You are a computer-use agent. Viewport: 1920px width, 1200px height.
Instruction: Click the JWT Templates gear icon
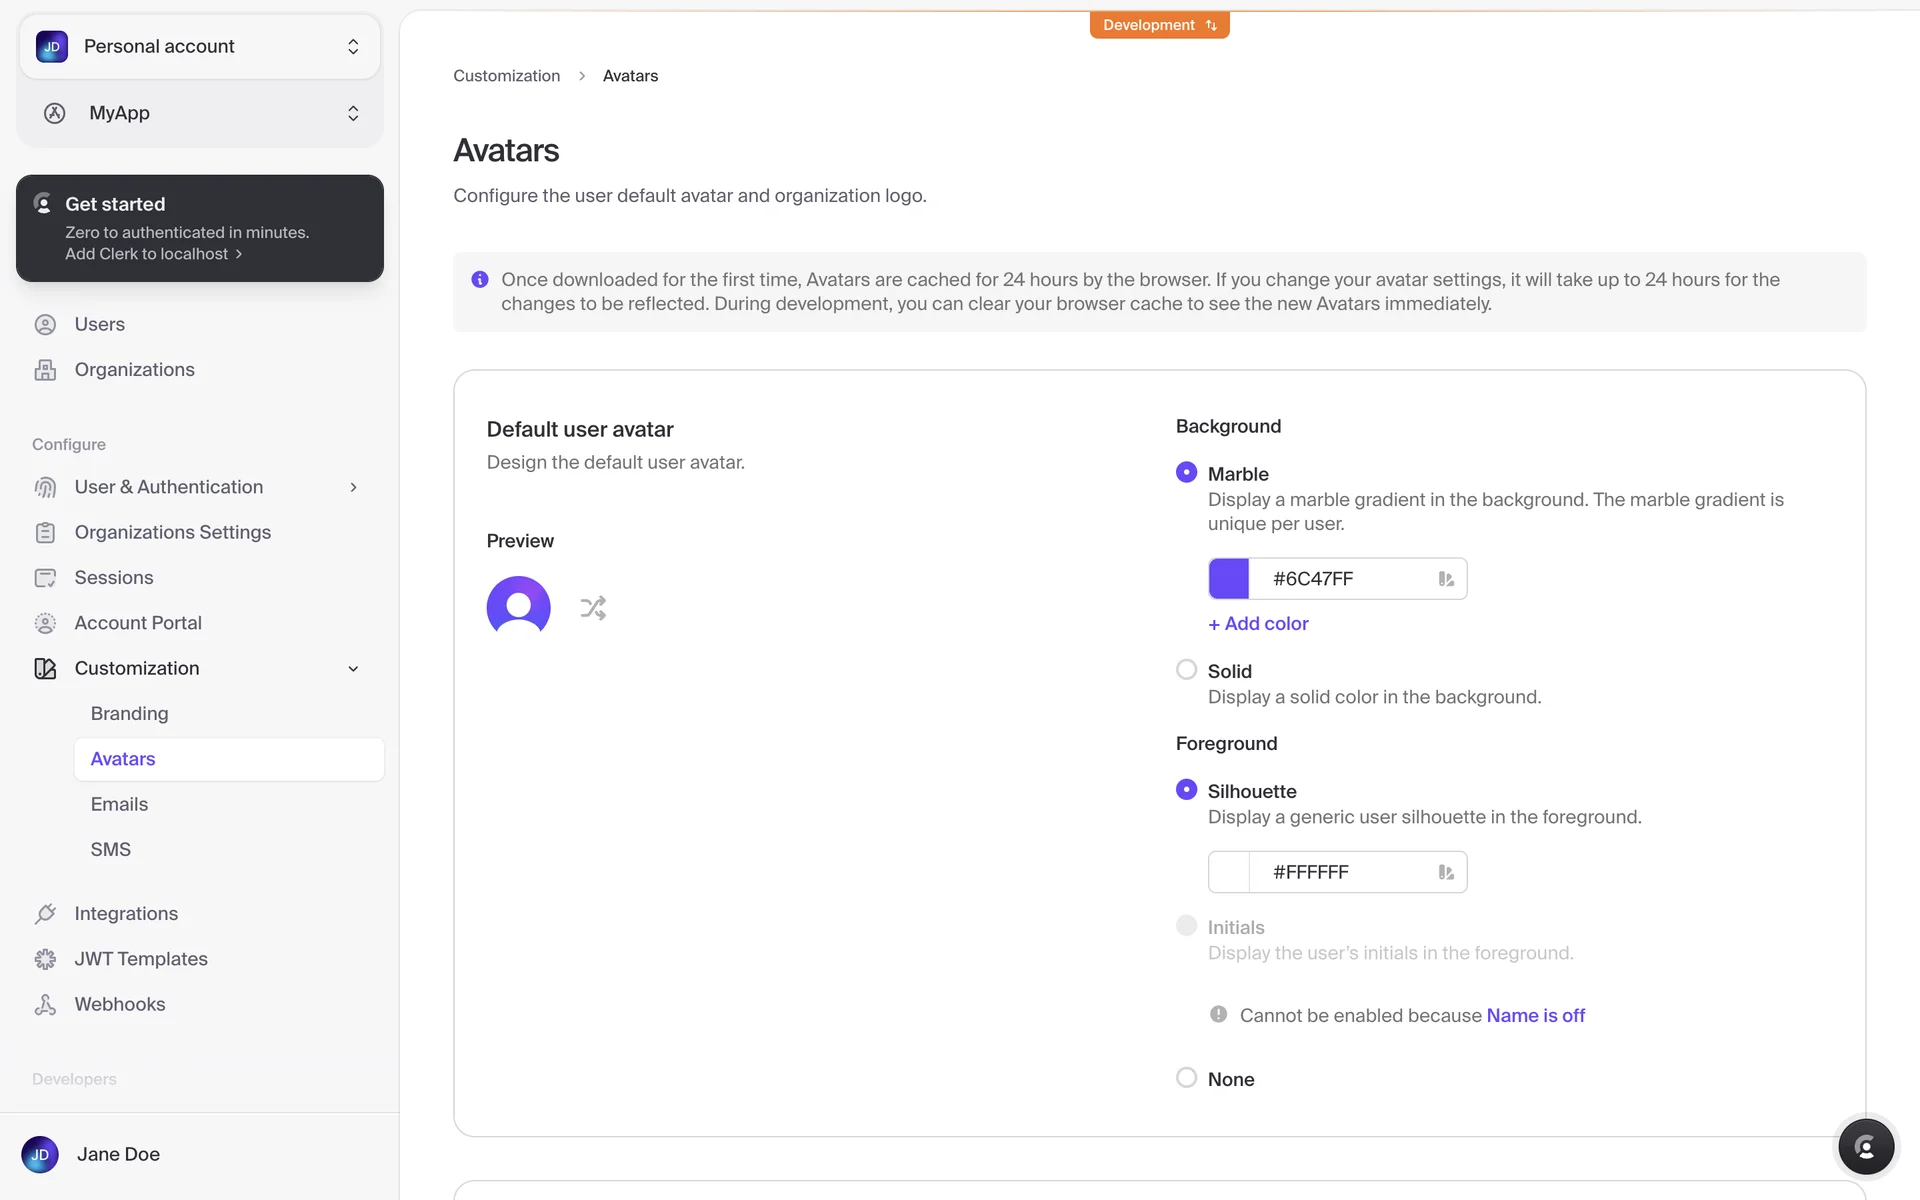pyautogui.click(x=45, y=959)
